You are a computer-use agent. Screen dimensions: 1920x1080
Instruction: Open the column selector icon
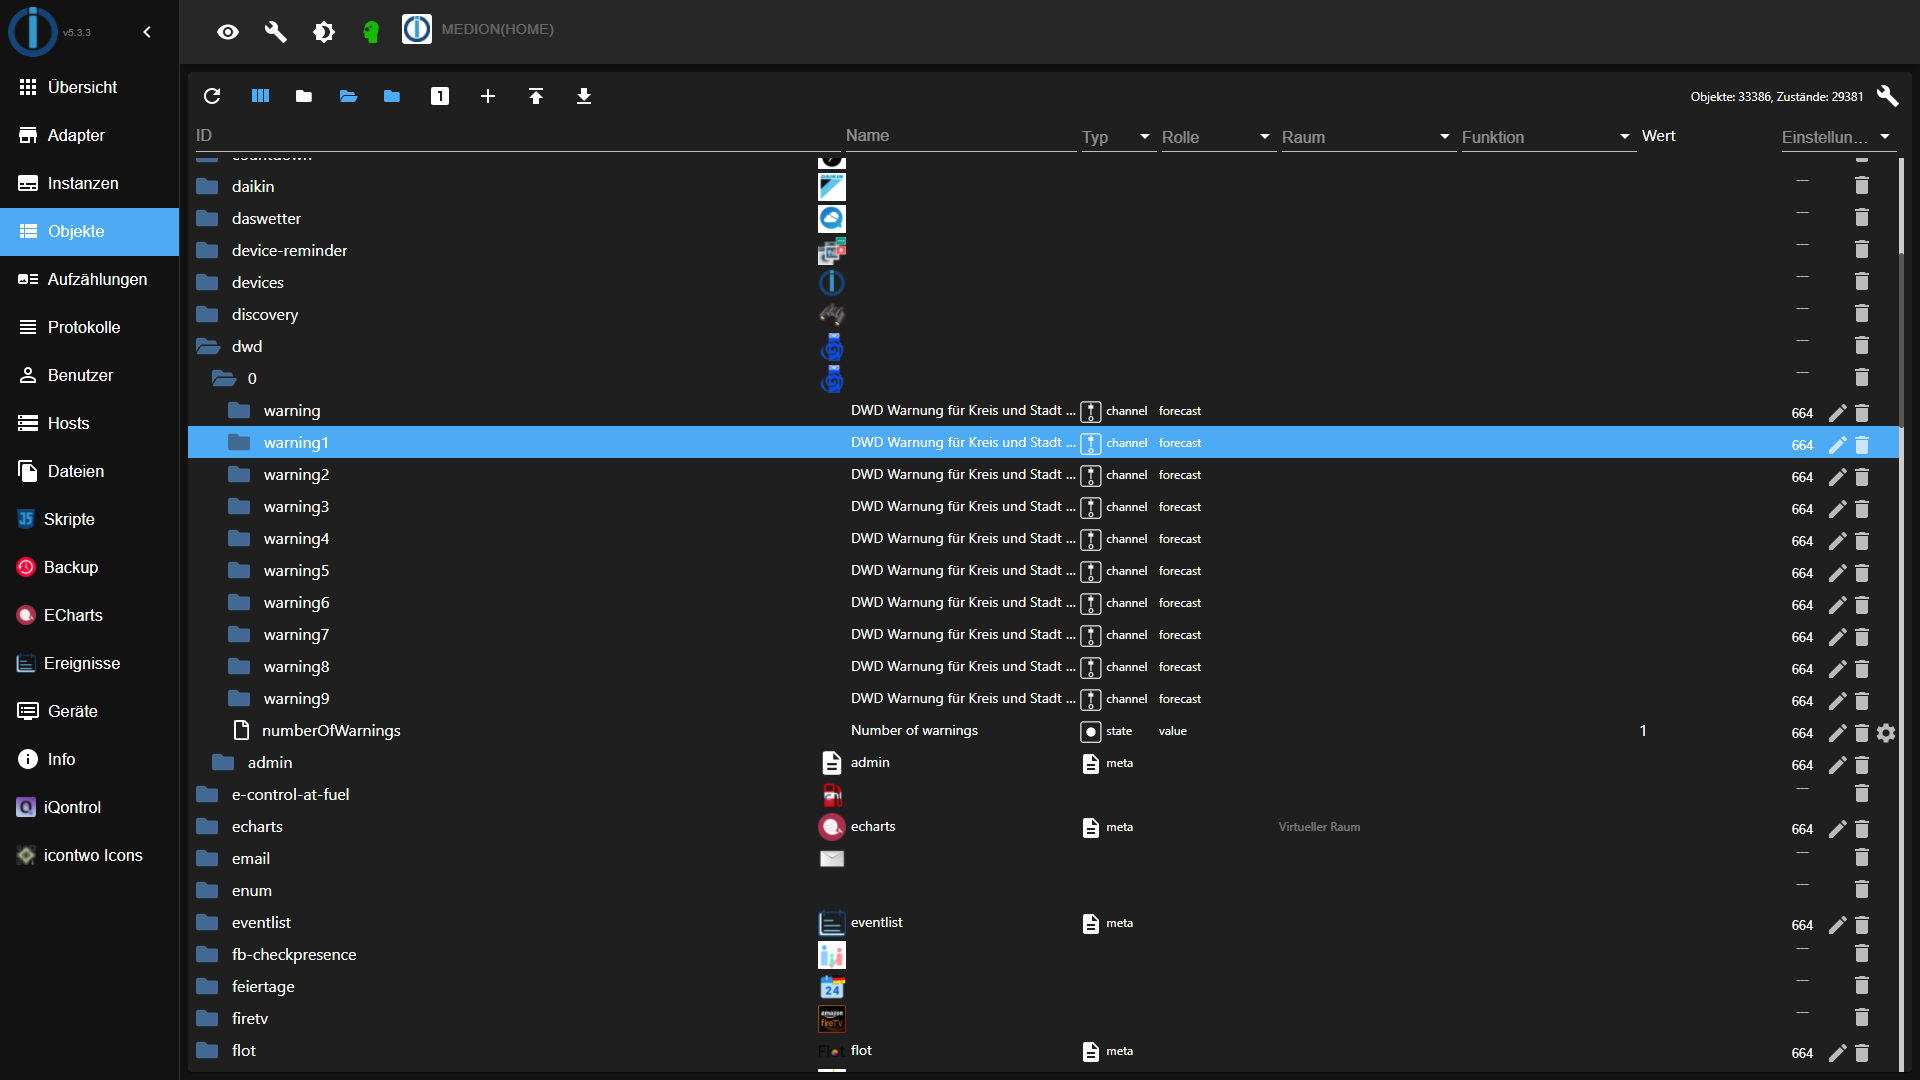(260, 96)
